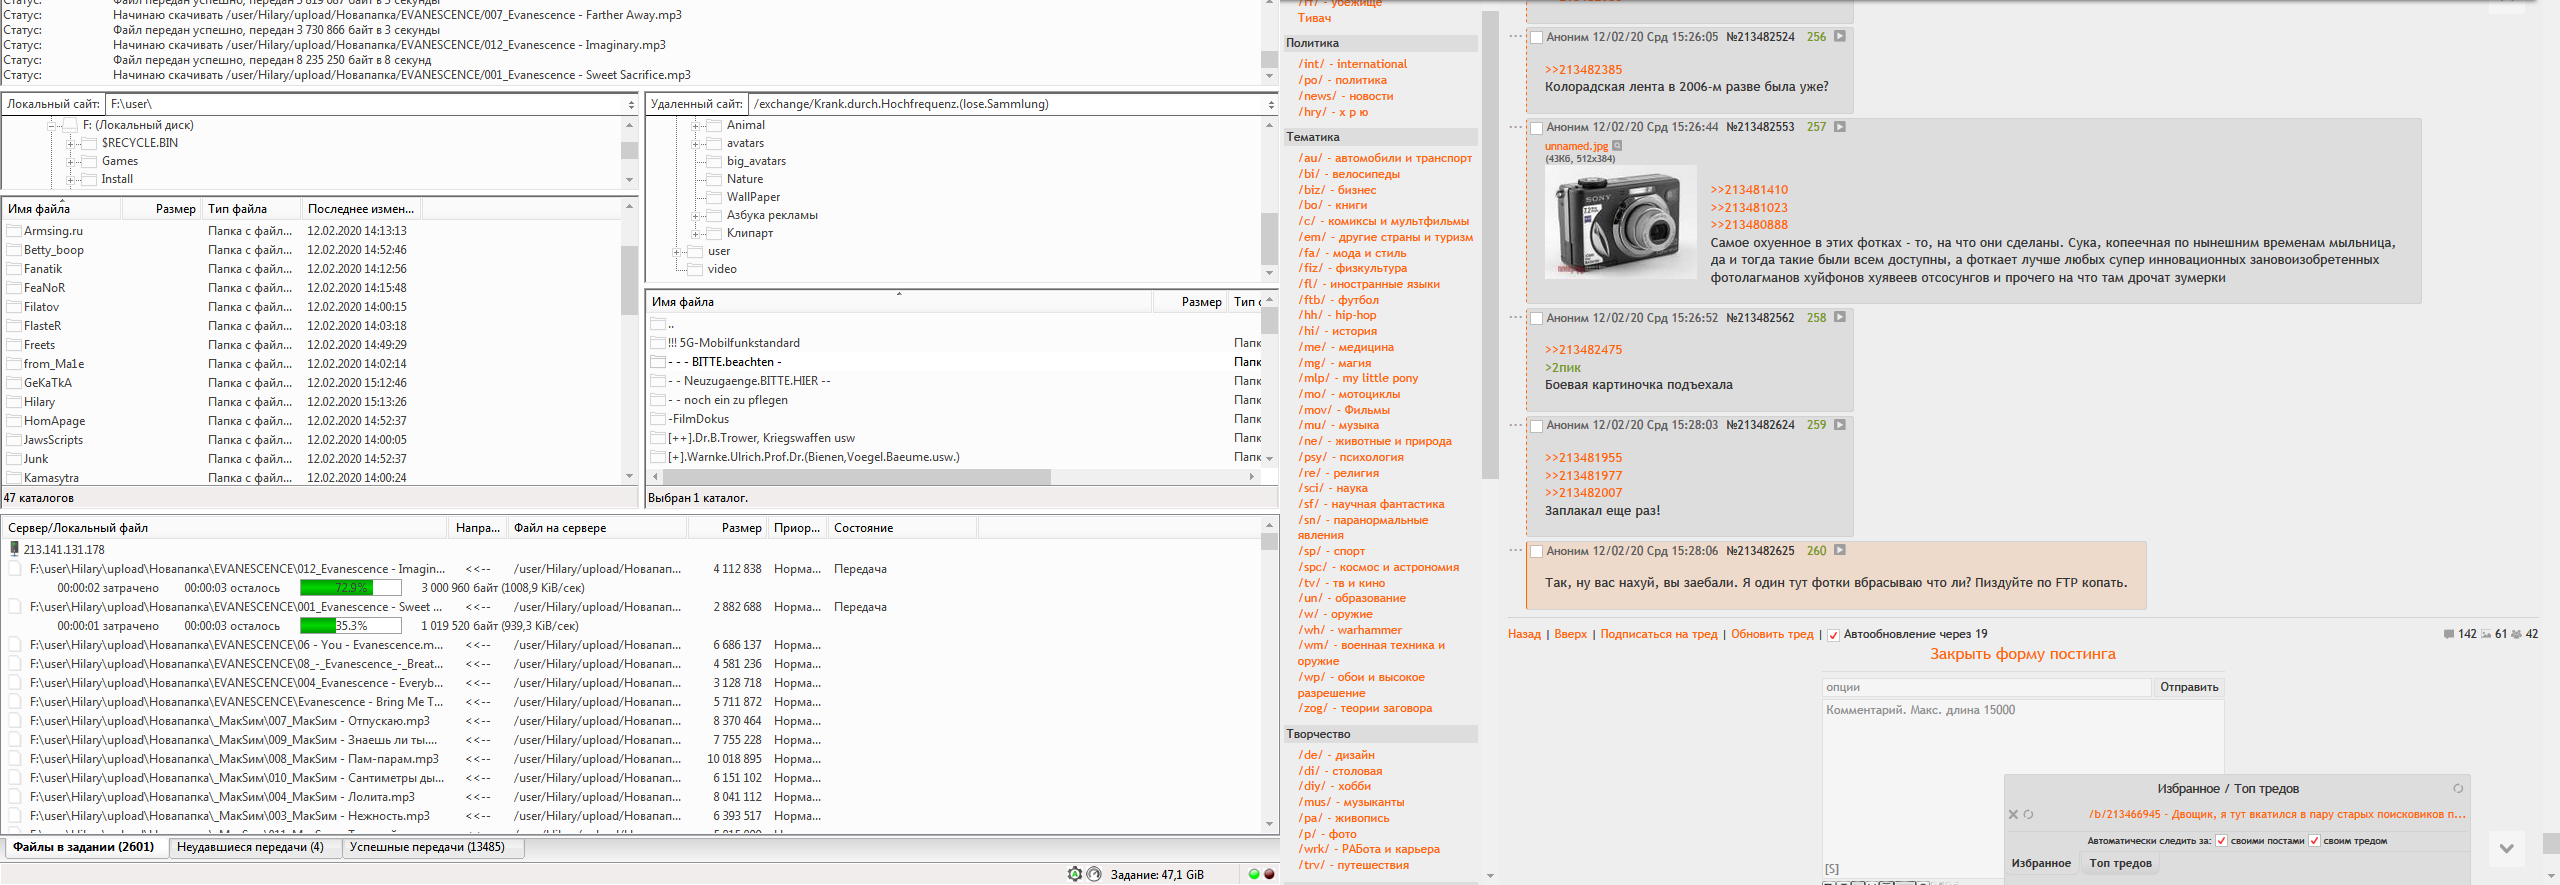The height and width of the screenshot is (885, 2560).
Task: Click refresh icon in Избранное panel header
Action: pyautogui.click(x=2458, y=788)
